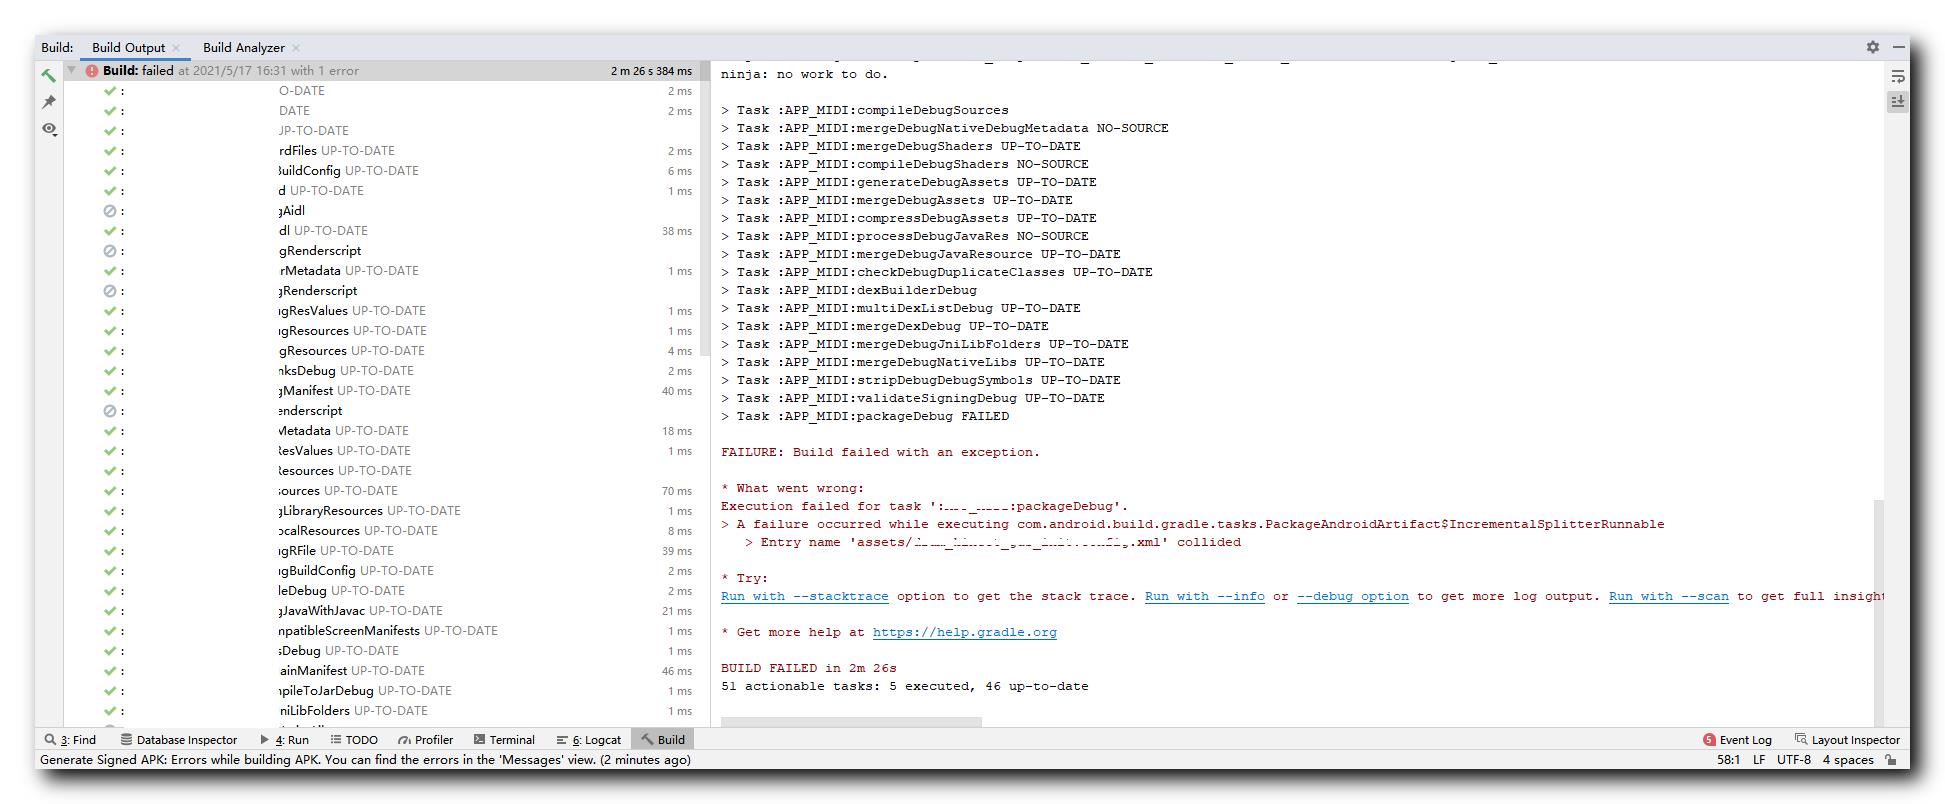Close the Build Output tab
Screen dimensions: 1945x804
coord(176,48)
